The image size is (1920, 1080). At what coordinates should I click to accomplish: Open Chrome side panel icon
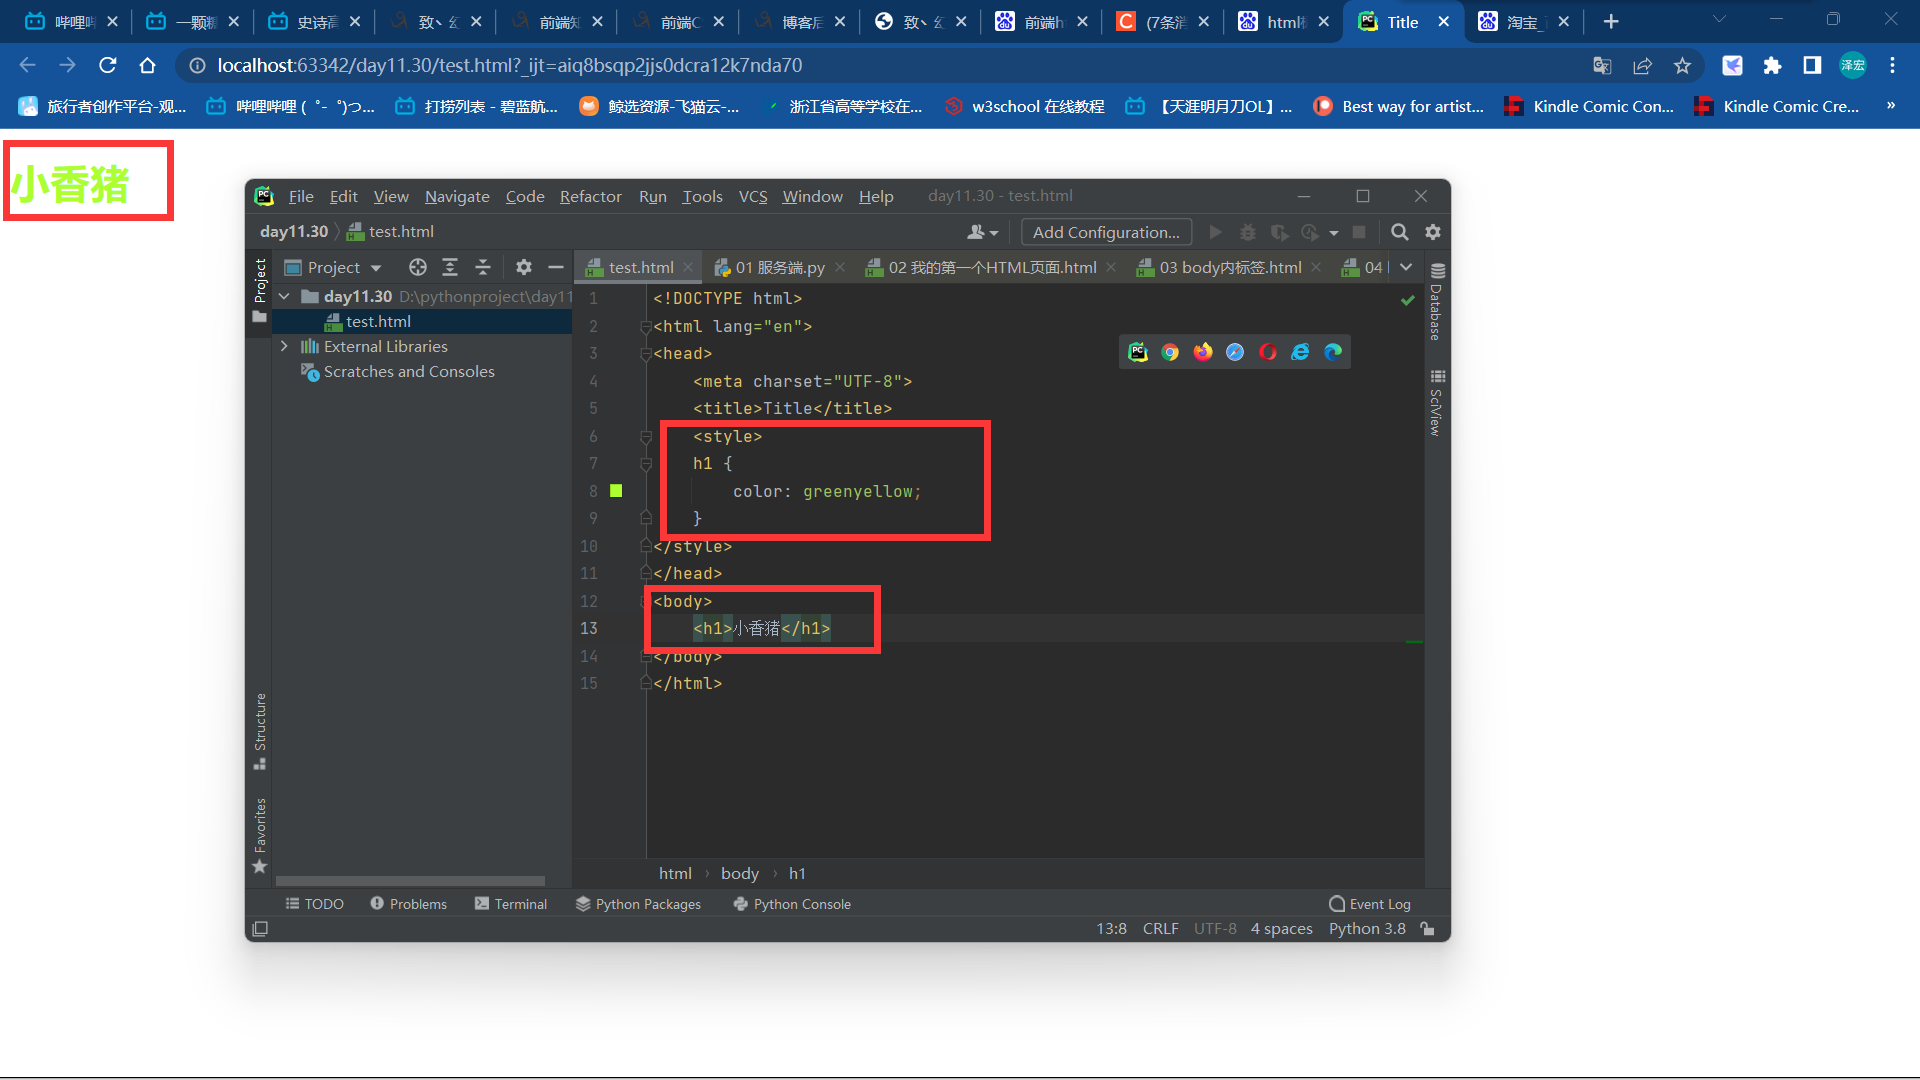pyautogui.click(x=1812, y=65)
